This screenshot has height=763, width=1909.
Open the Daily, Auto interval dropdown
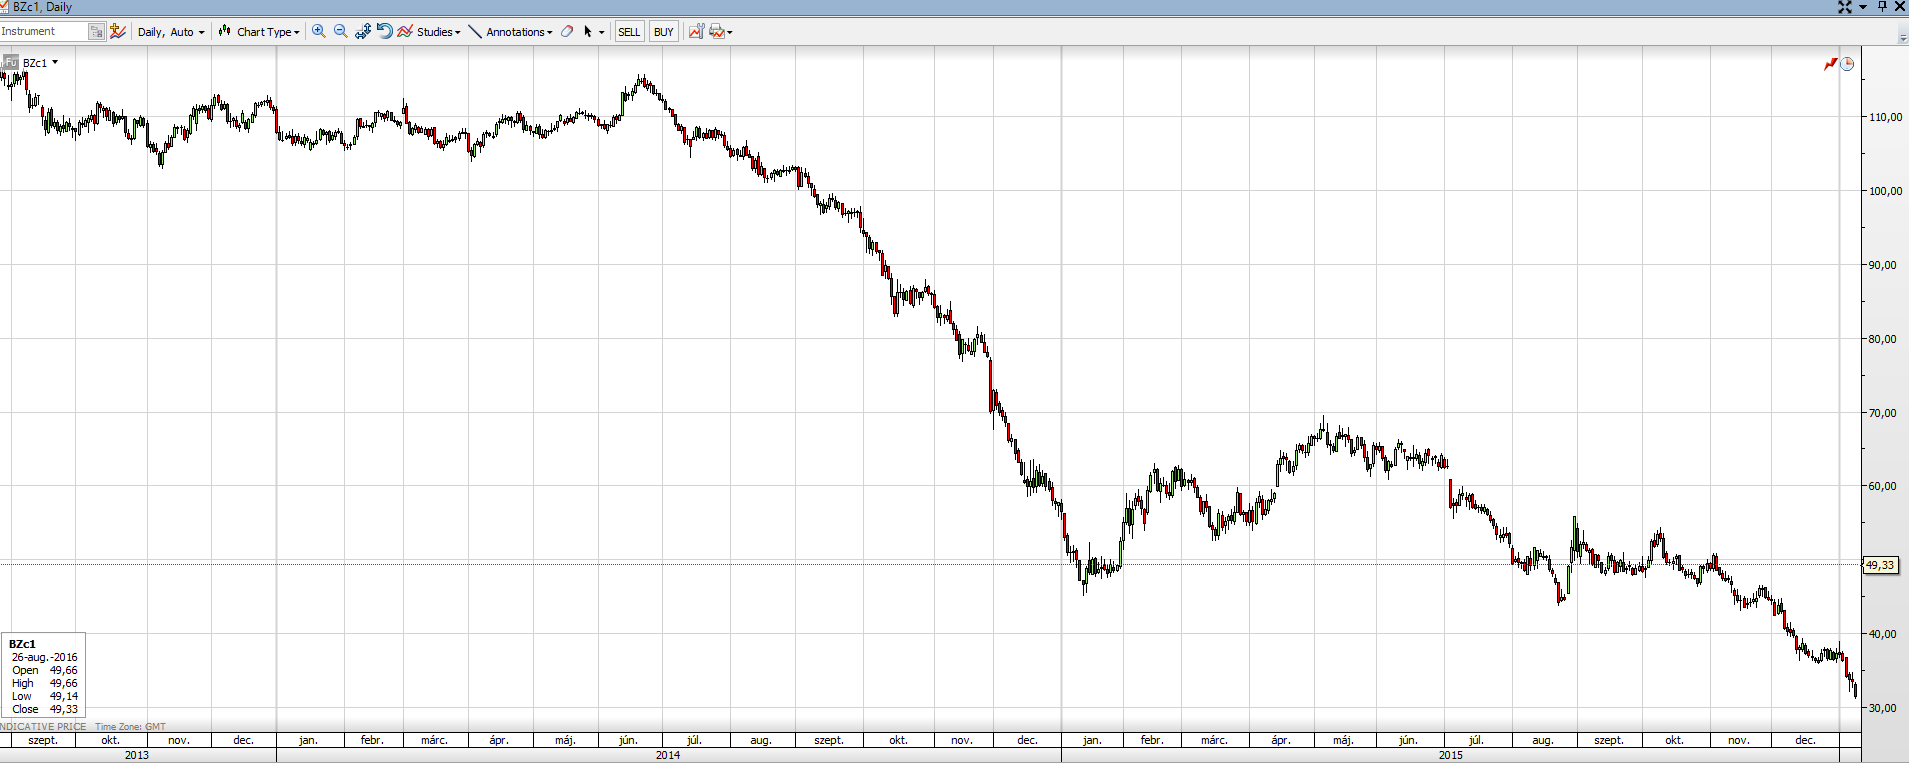[171, 32]
